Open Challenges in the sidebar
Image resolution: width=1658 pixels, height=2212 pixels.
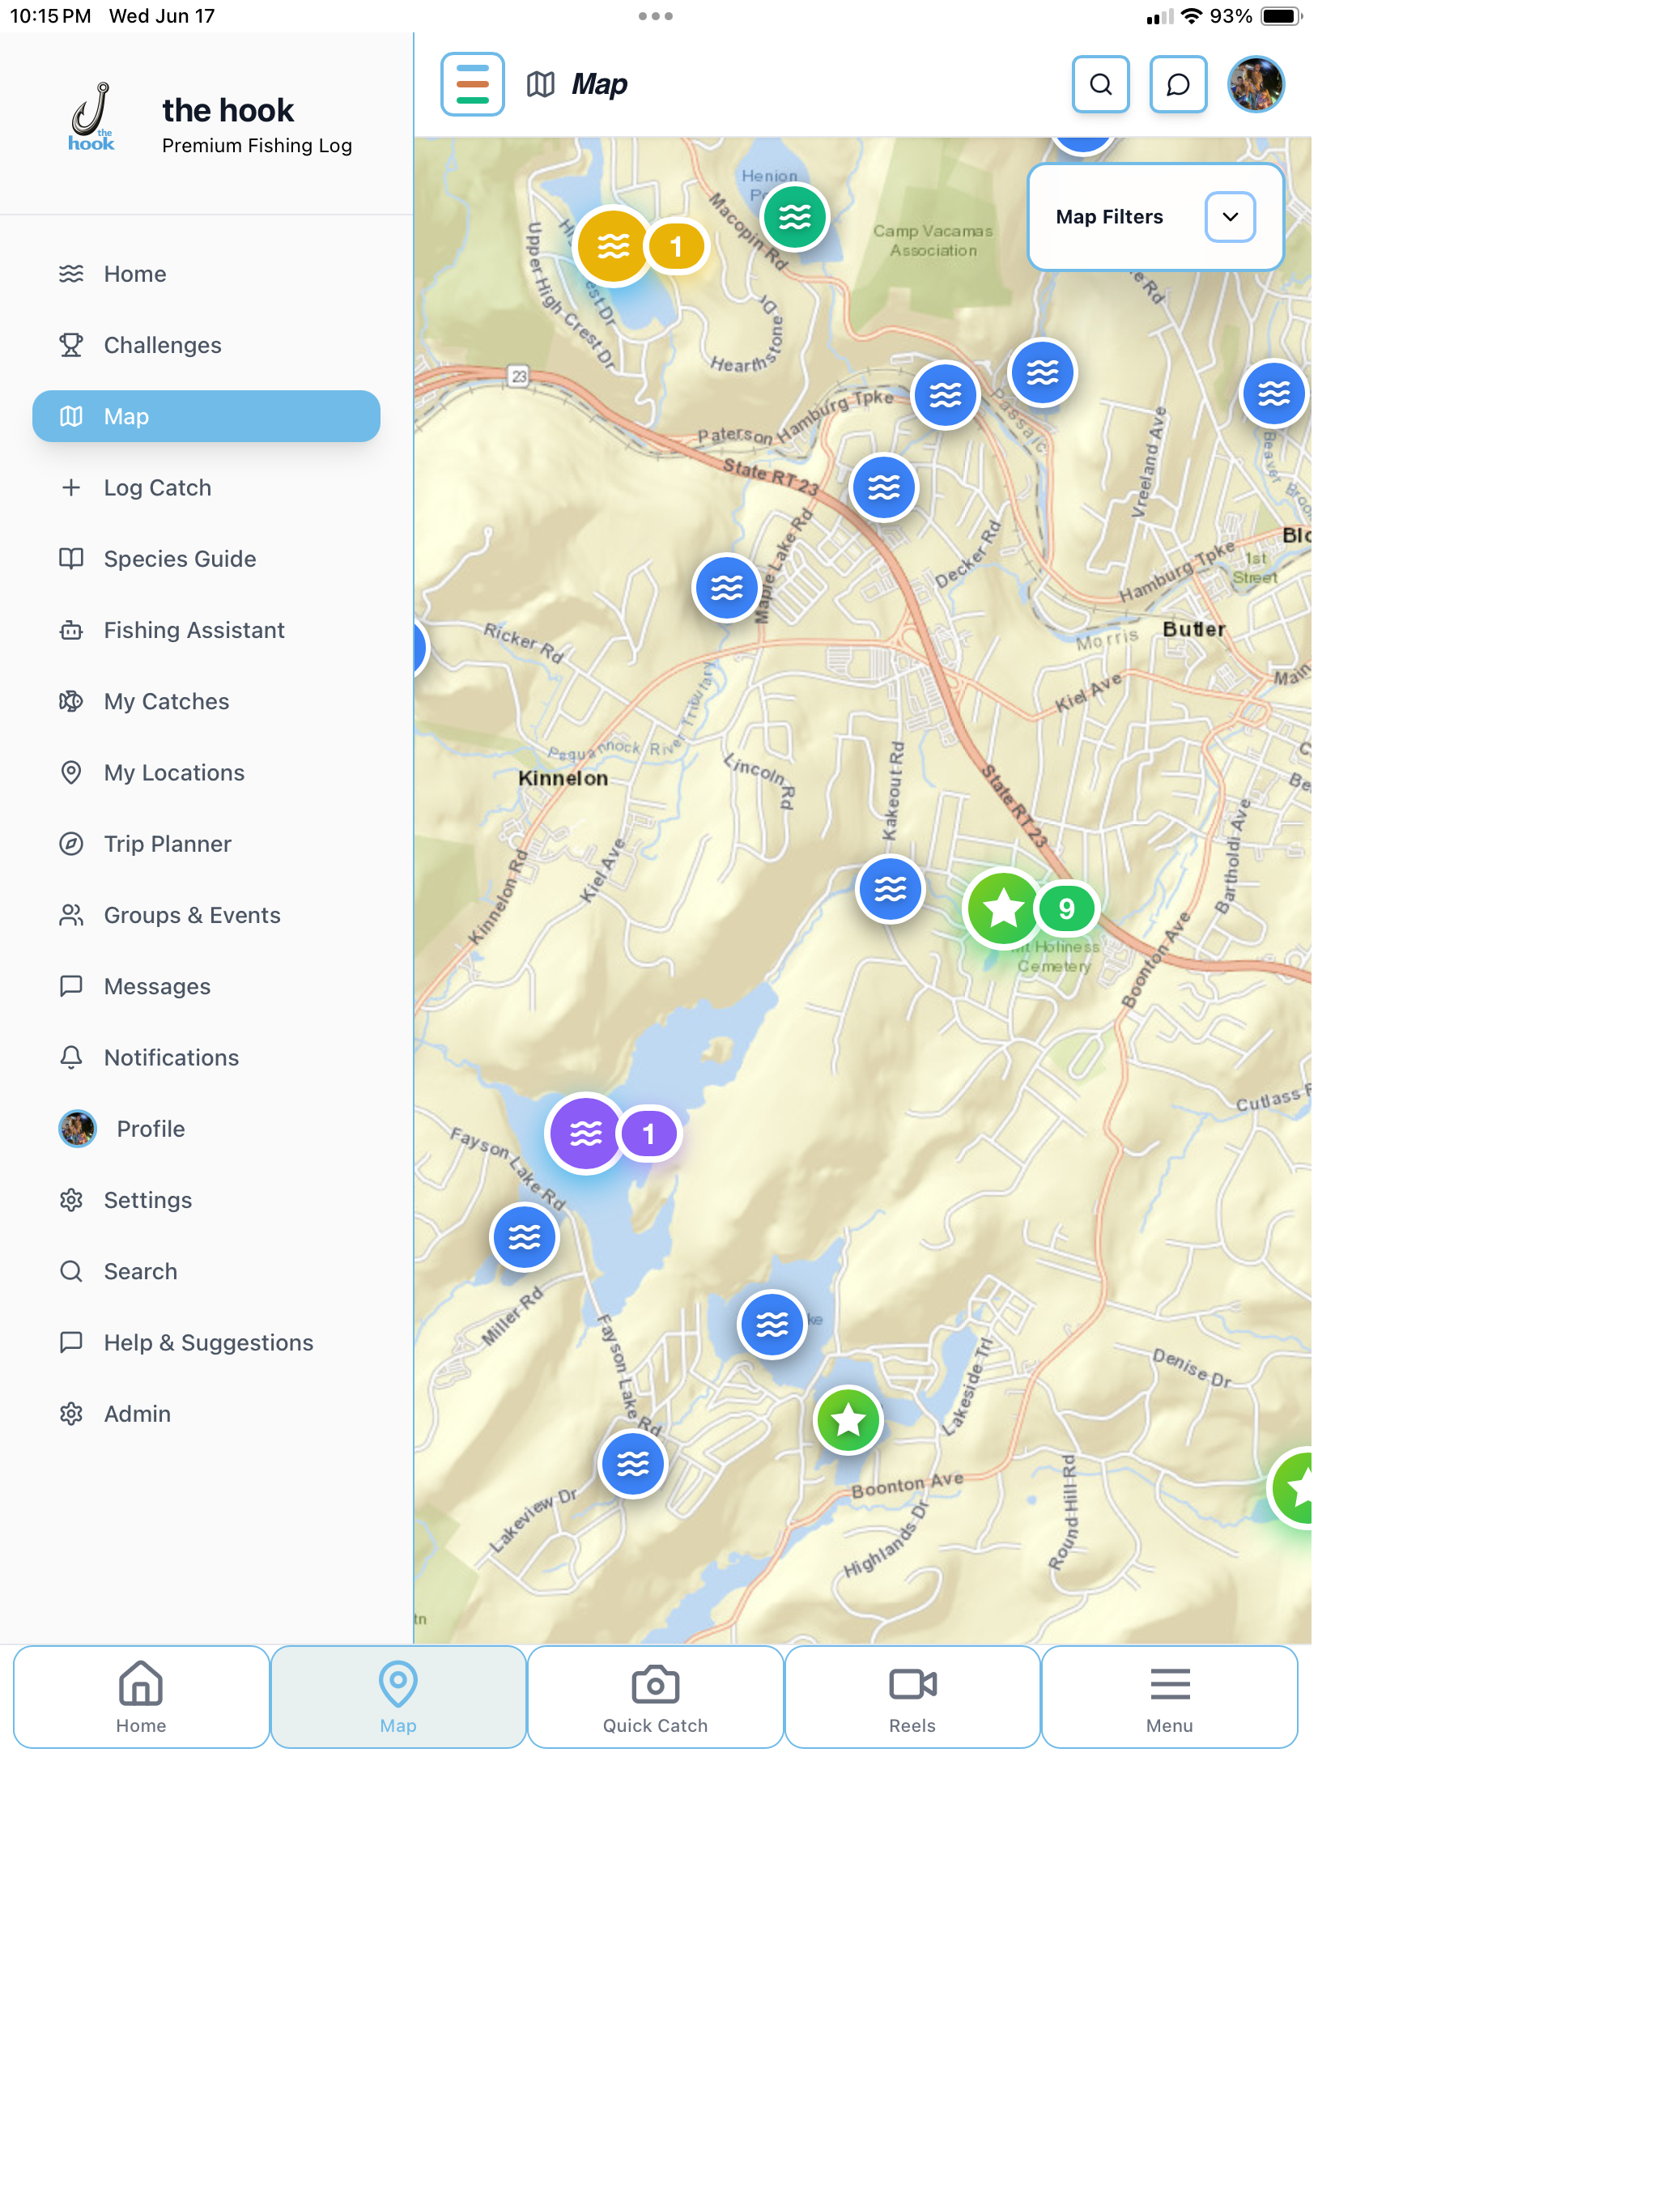(x=206, y=345)
